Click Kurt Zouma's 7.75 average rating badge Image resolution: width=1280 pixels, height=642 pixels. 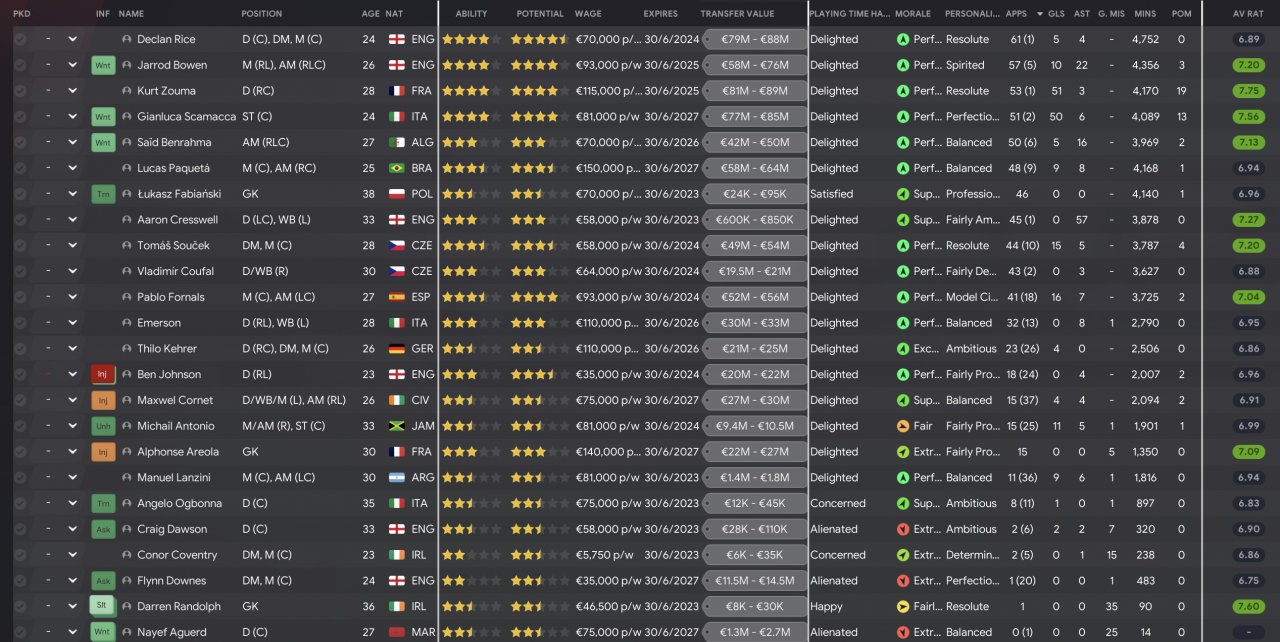tap(1248, 91)
